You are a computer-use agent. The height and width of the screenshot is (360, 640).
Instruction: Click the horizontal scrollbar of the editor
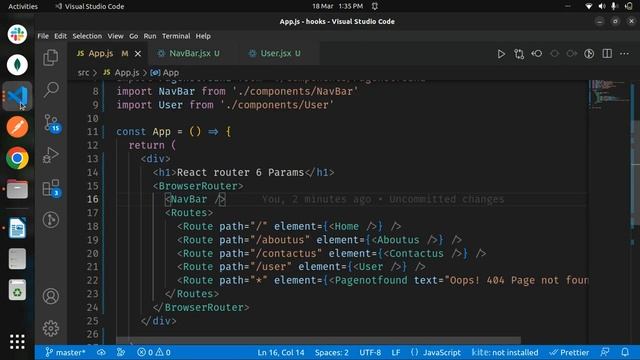click(x=318, y=340)
